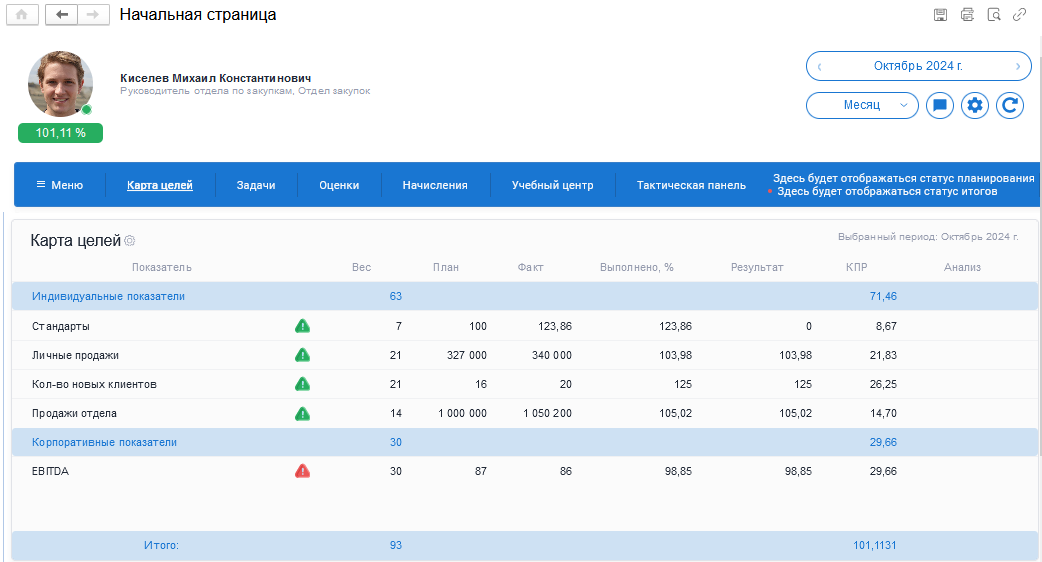
Task: Click the green status icon for Стандарты
Action: point(302,326)
